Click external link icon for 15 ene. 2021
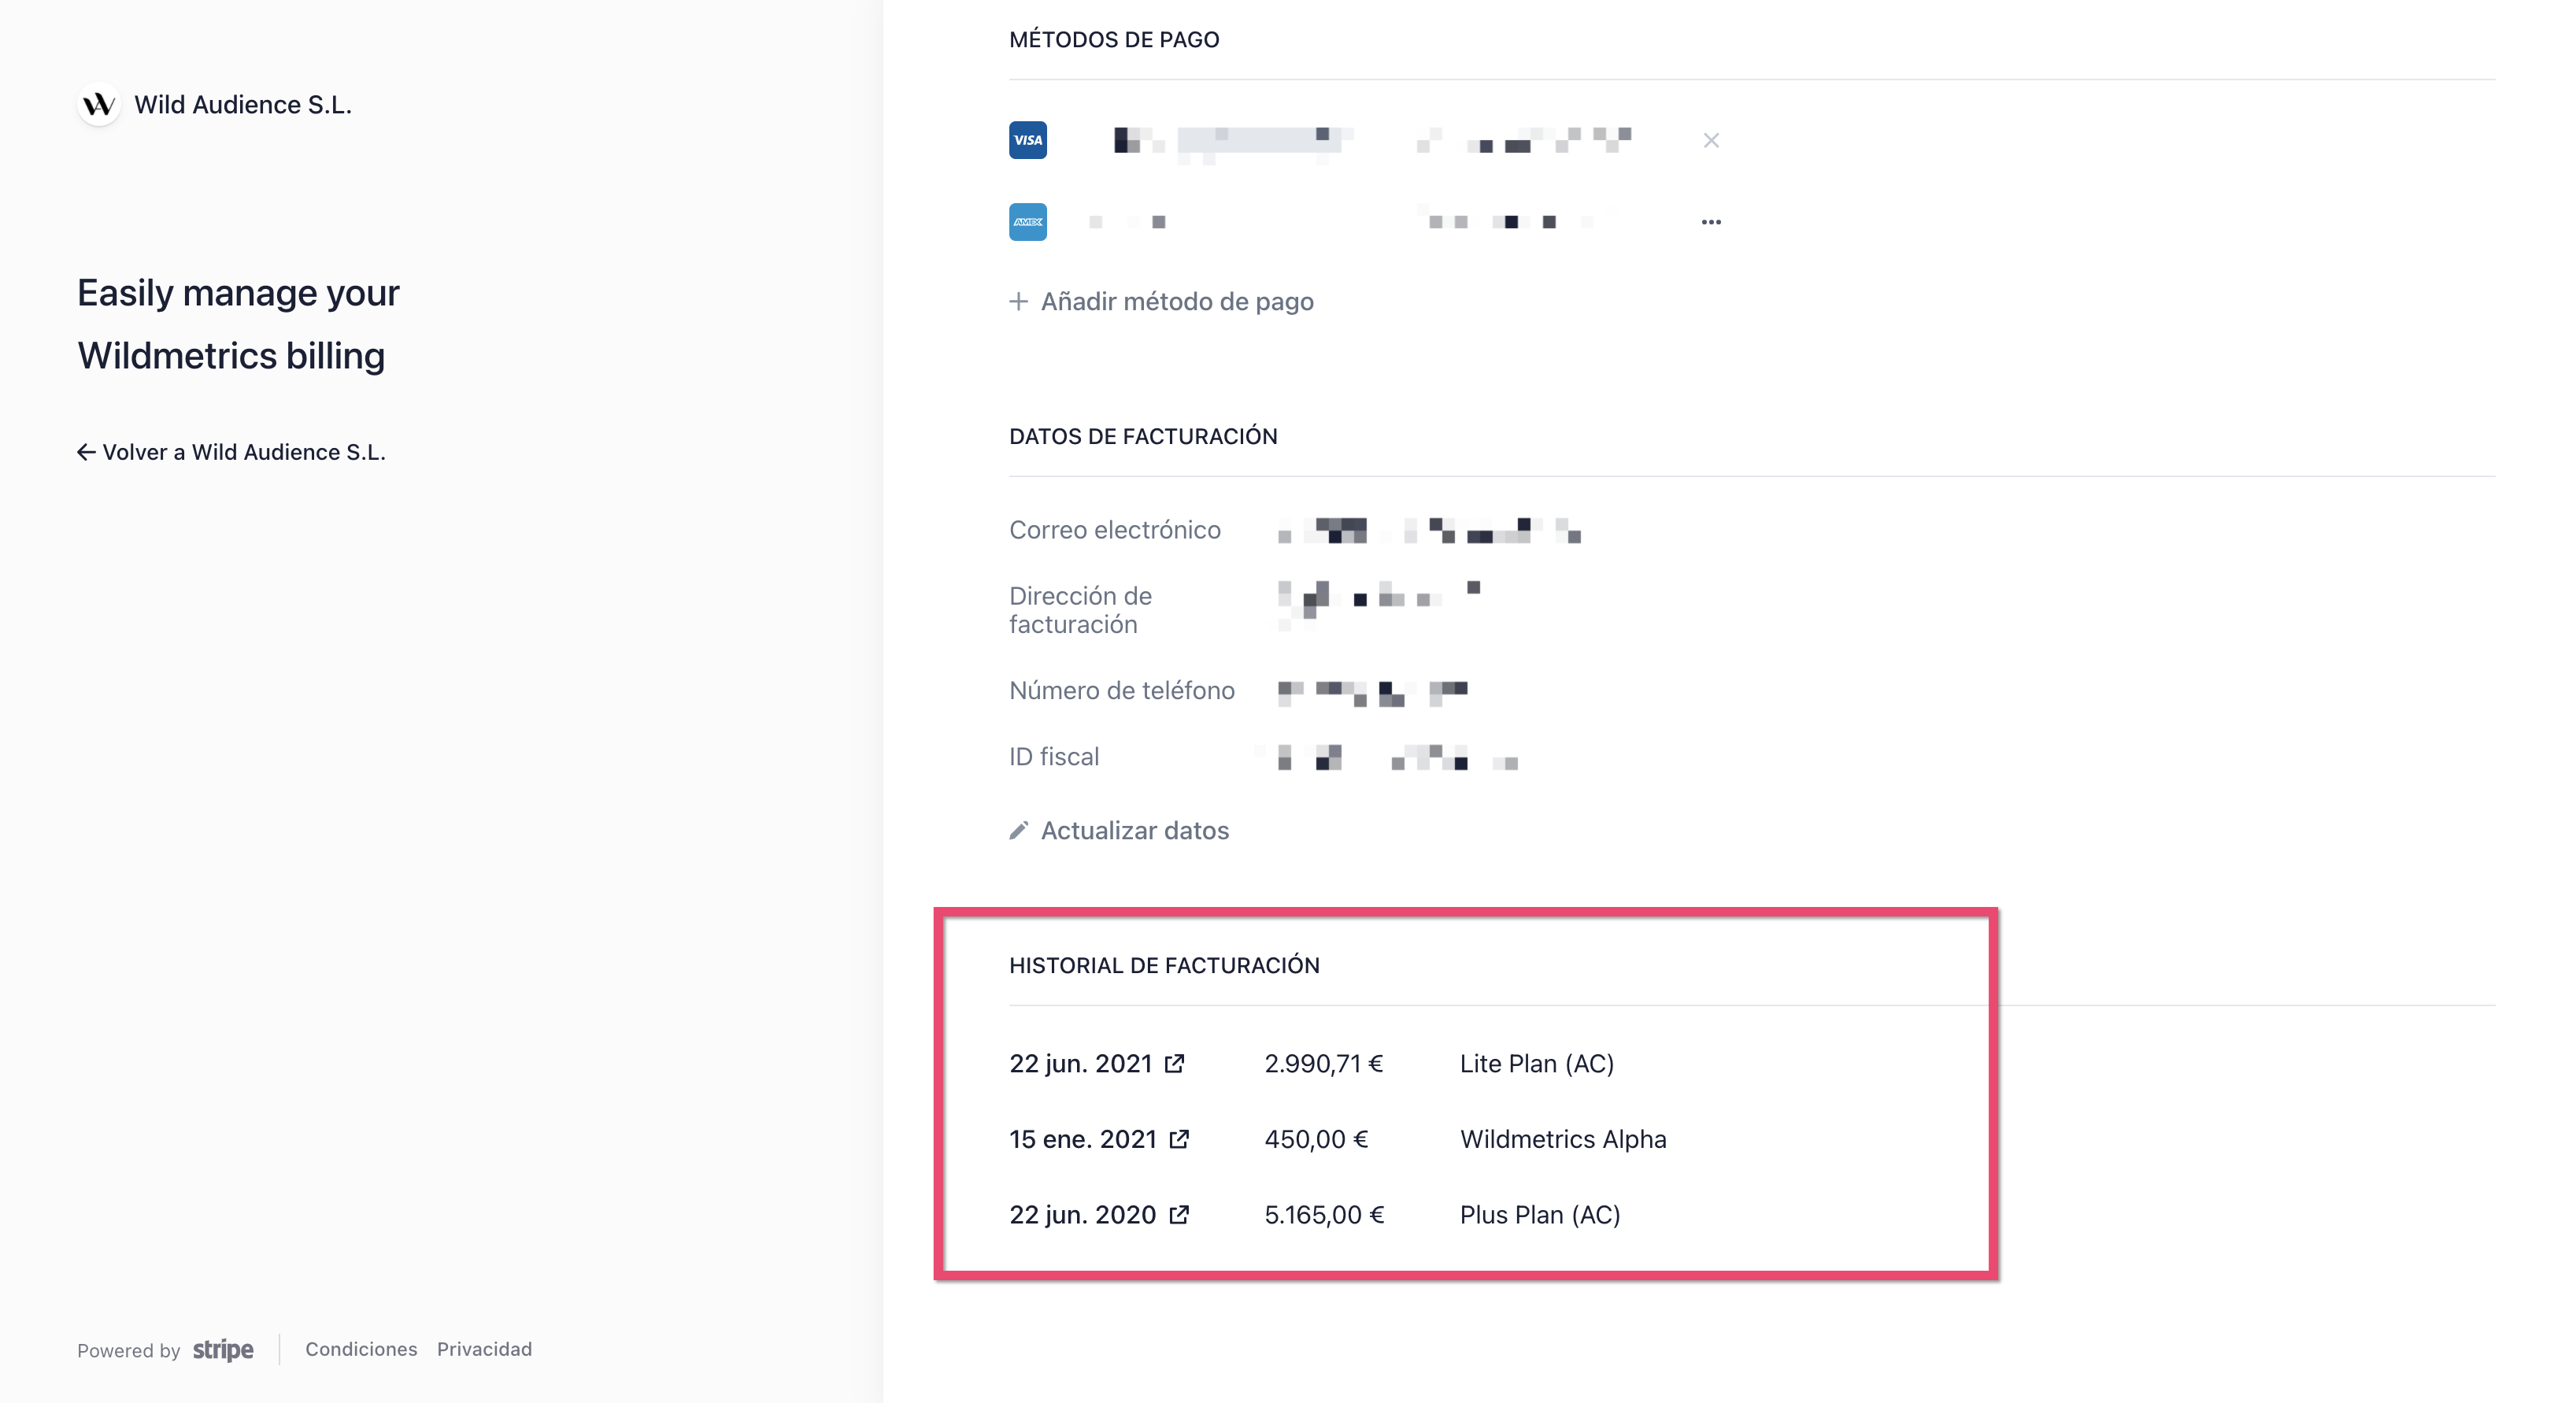This screenshot has height=1403, width=2576. (x=1180, y=1139)
